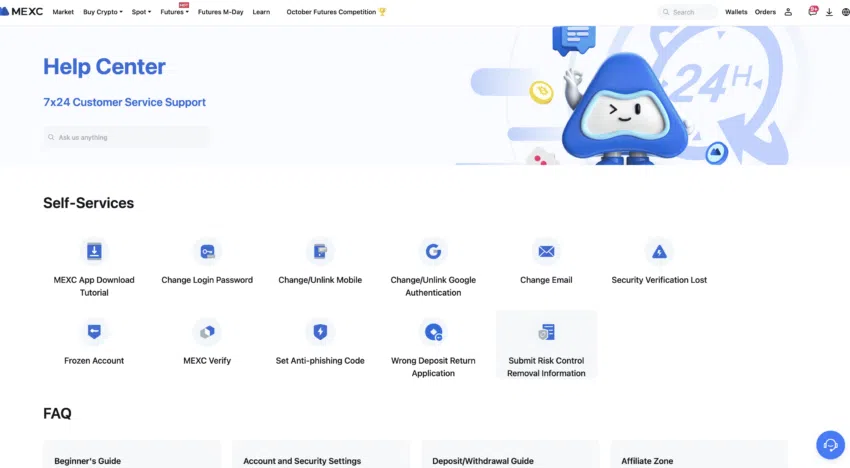Click the Change Email envelope icon
Image resolution: width=850 pixels, height=468 pixels.
546,251
